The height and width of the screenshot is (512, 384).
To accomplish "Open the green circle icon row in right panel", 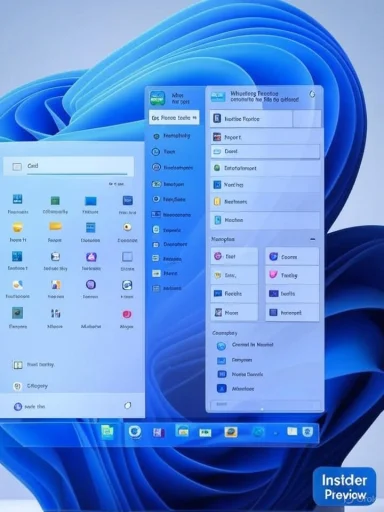I will click(265, 168).
